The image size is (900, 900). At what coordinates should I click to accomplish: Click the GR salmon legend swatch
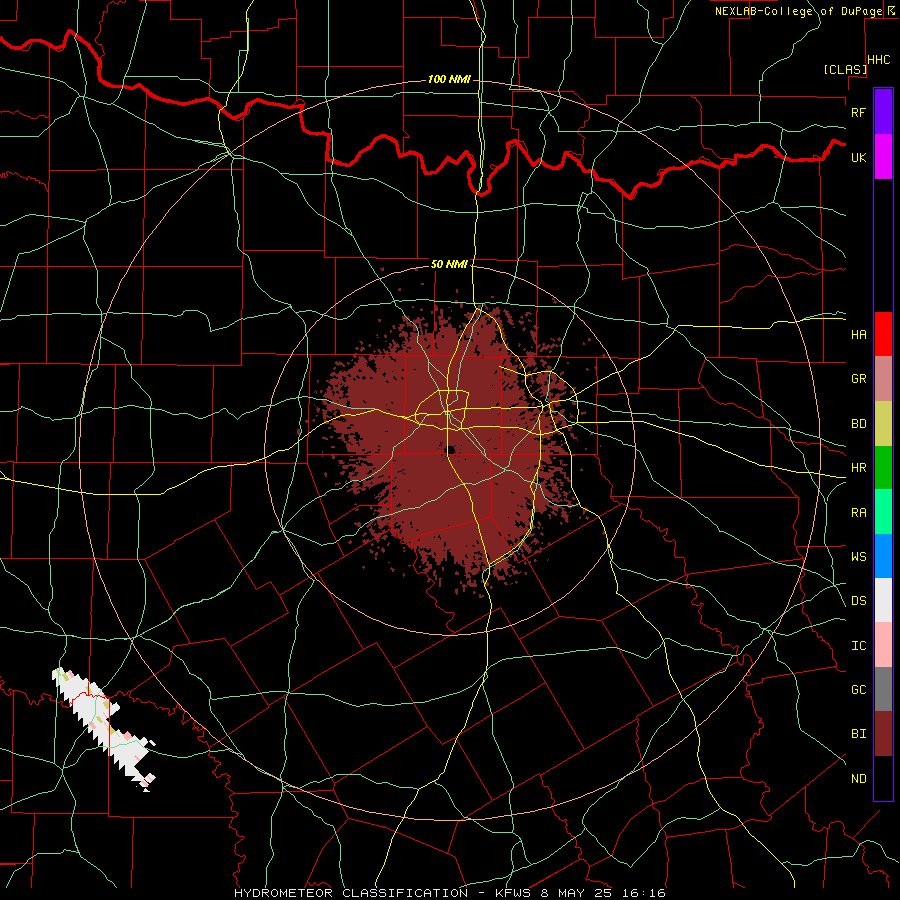(883, 379)
